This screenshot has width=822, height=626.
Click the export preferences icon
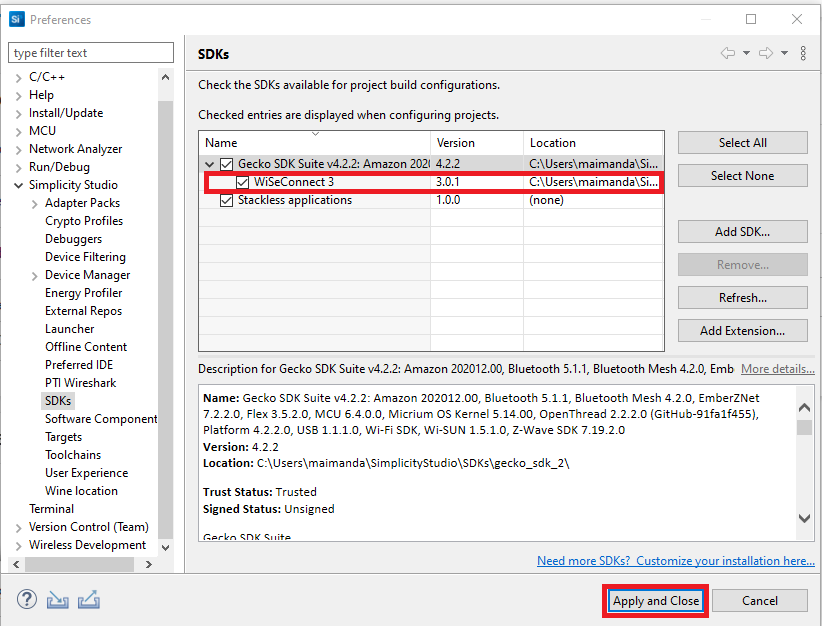coord(89,600)
